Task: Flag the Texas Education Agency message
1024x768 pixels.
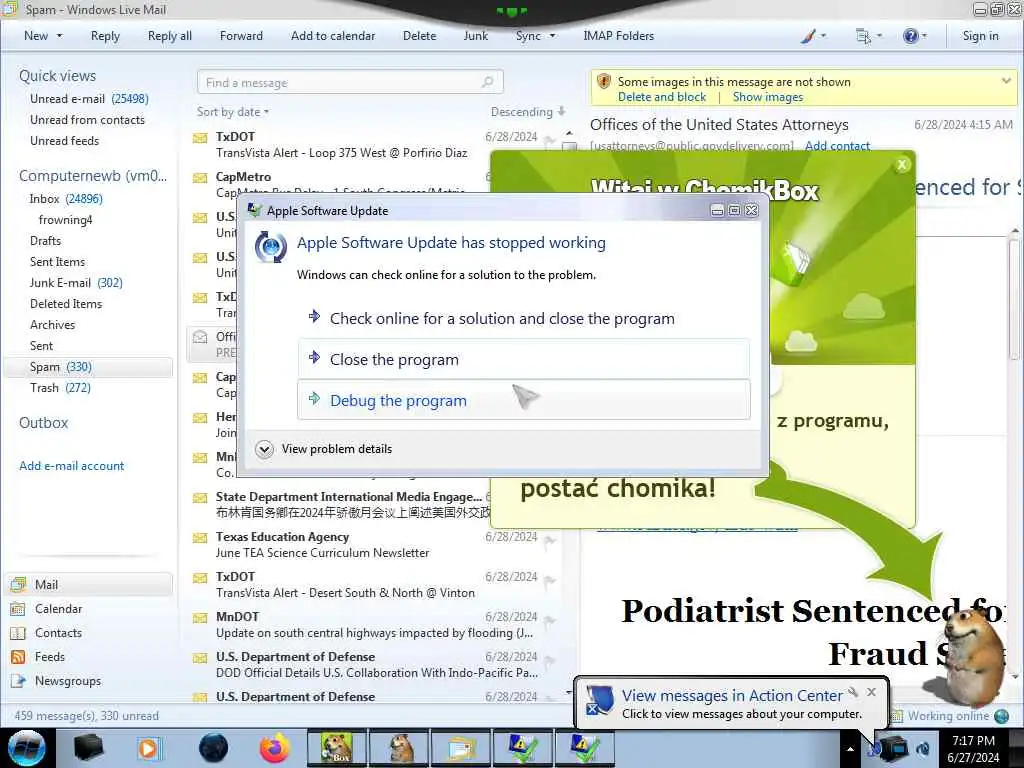Action: 549,540
